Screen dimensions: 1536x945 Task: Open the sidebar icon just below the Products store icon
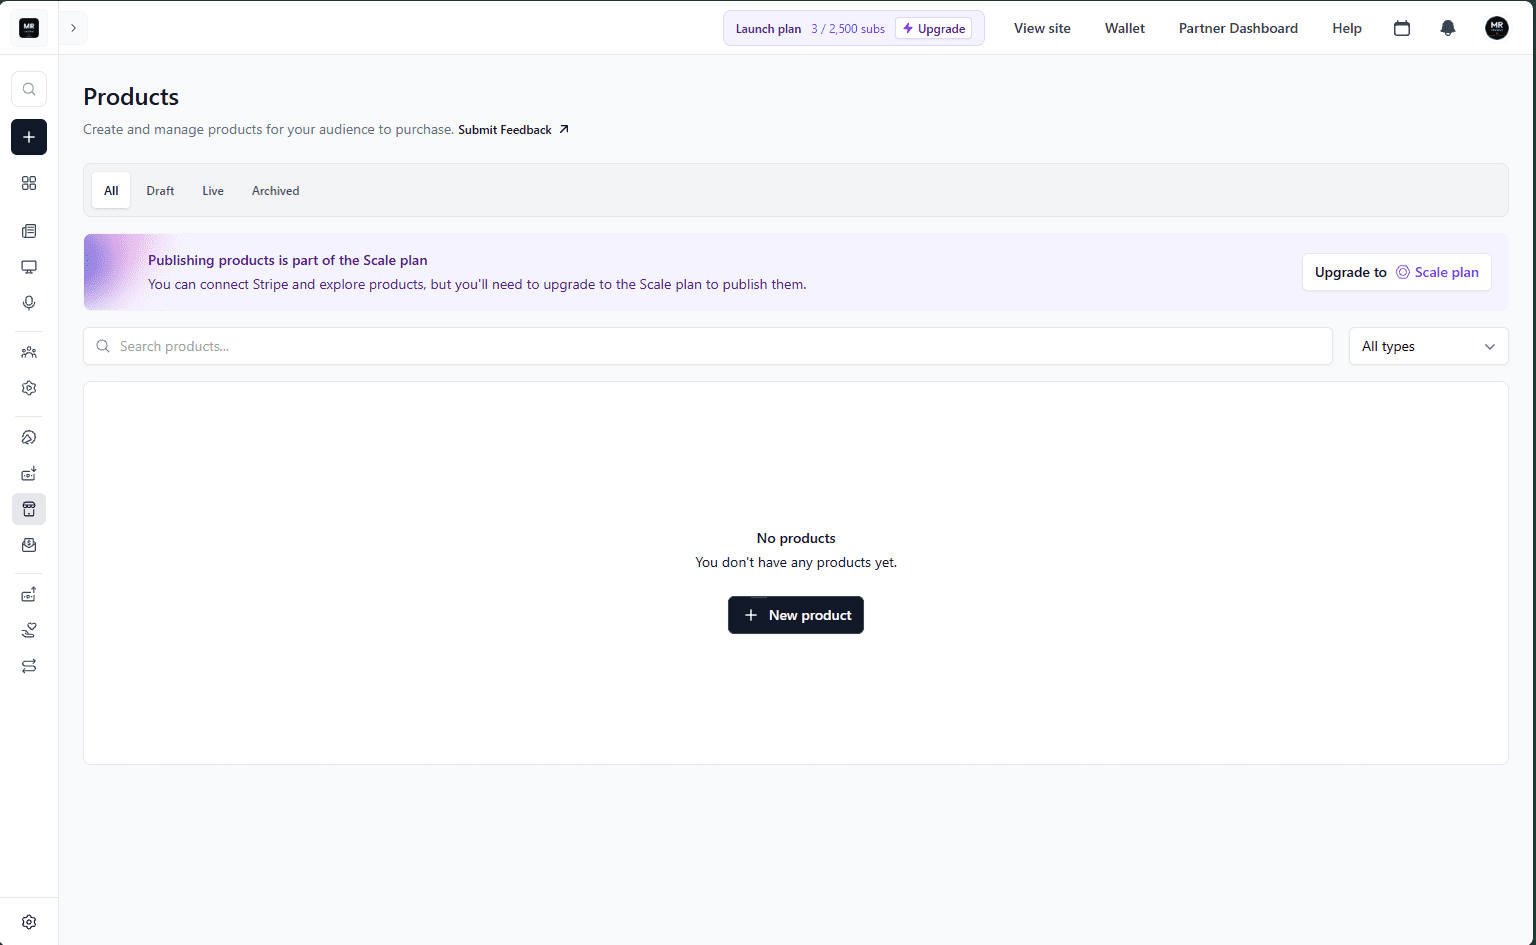pos(29,545)
